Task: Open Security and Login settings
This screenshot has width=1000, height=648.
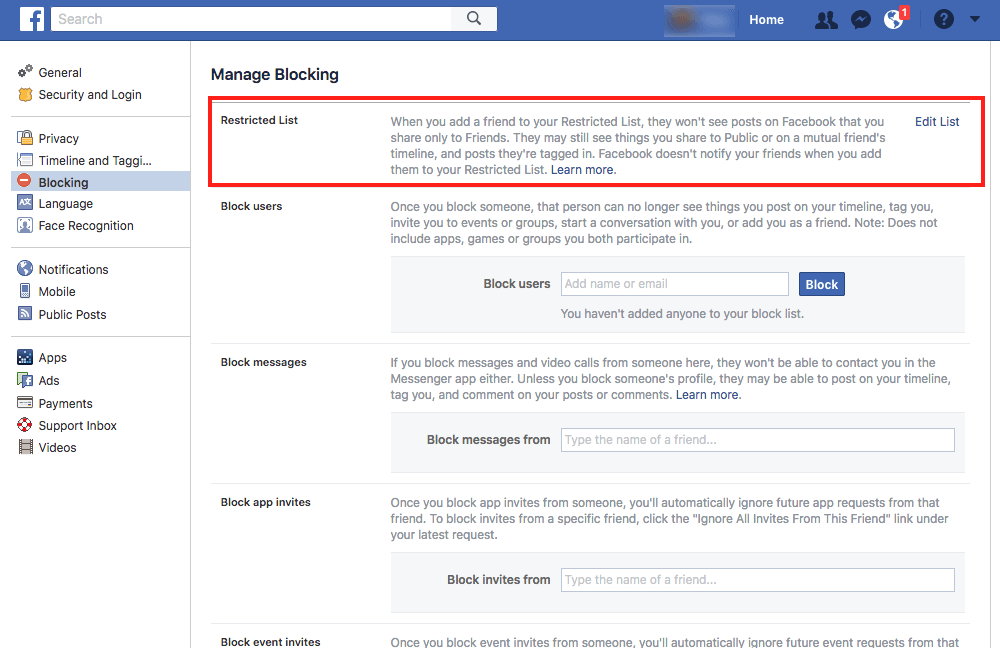Action: [x=90, y=94]
